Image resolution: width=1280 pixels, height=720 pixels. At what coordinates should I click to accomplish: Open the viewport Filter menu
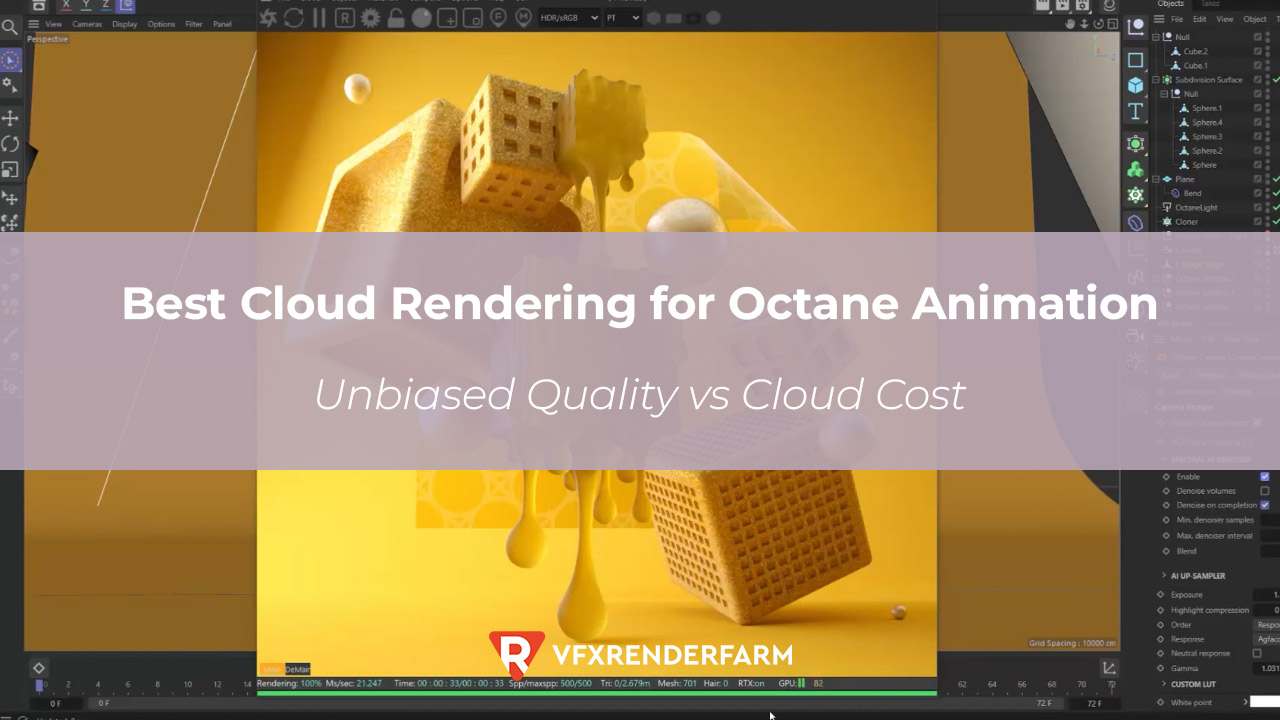pos(194,24)
